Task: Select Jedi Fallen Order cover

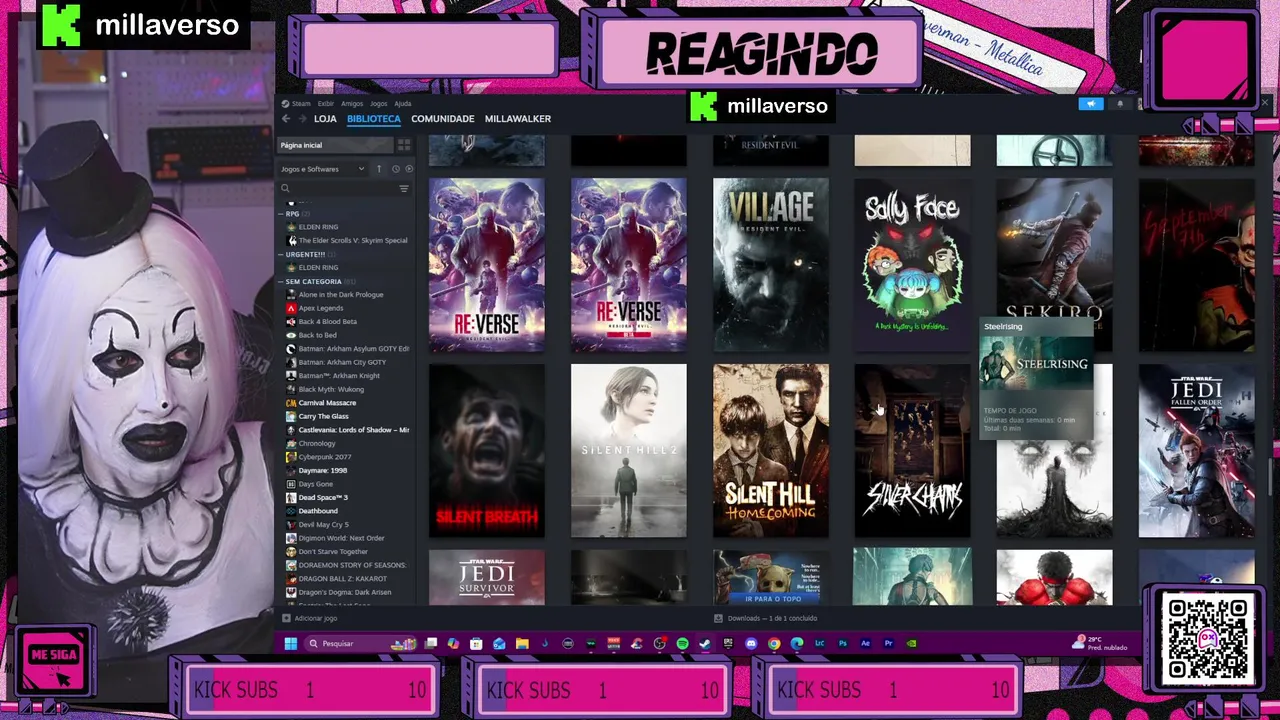Action: coord(1197,451)
